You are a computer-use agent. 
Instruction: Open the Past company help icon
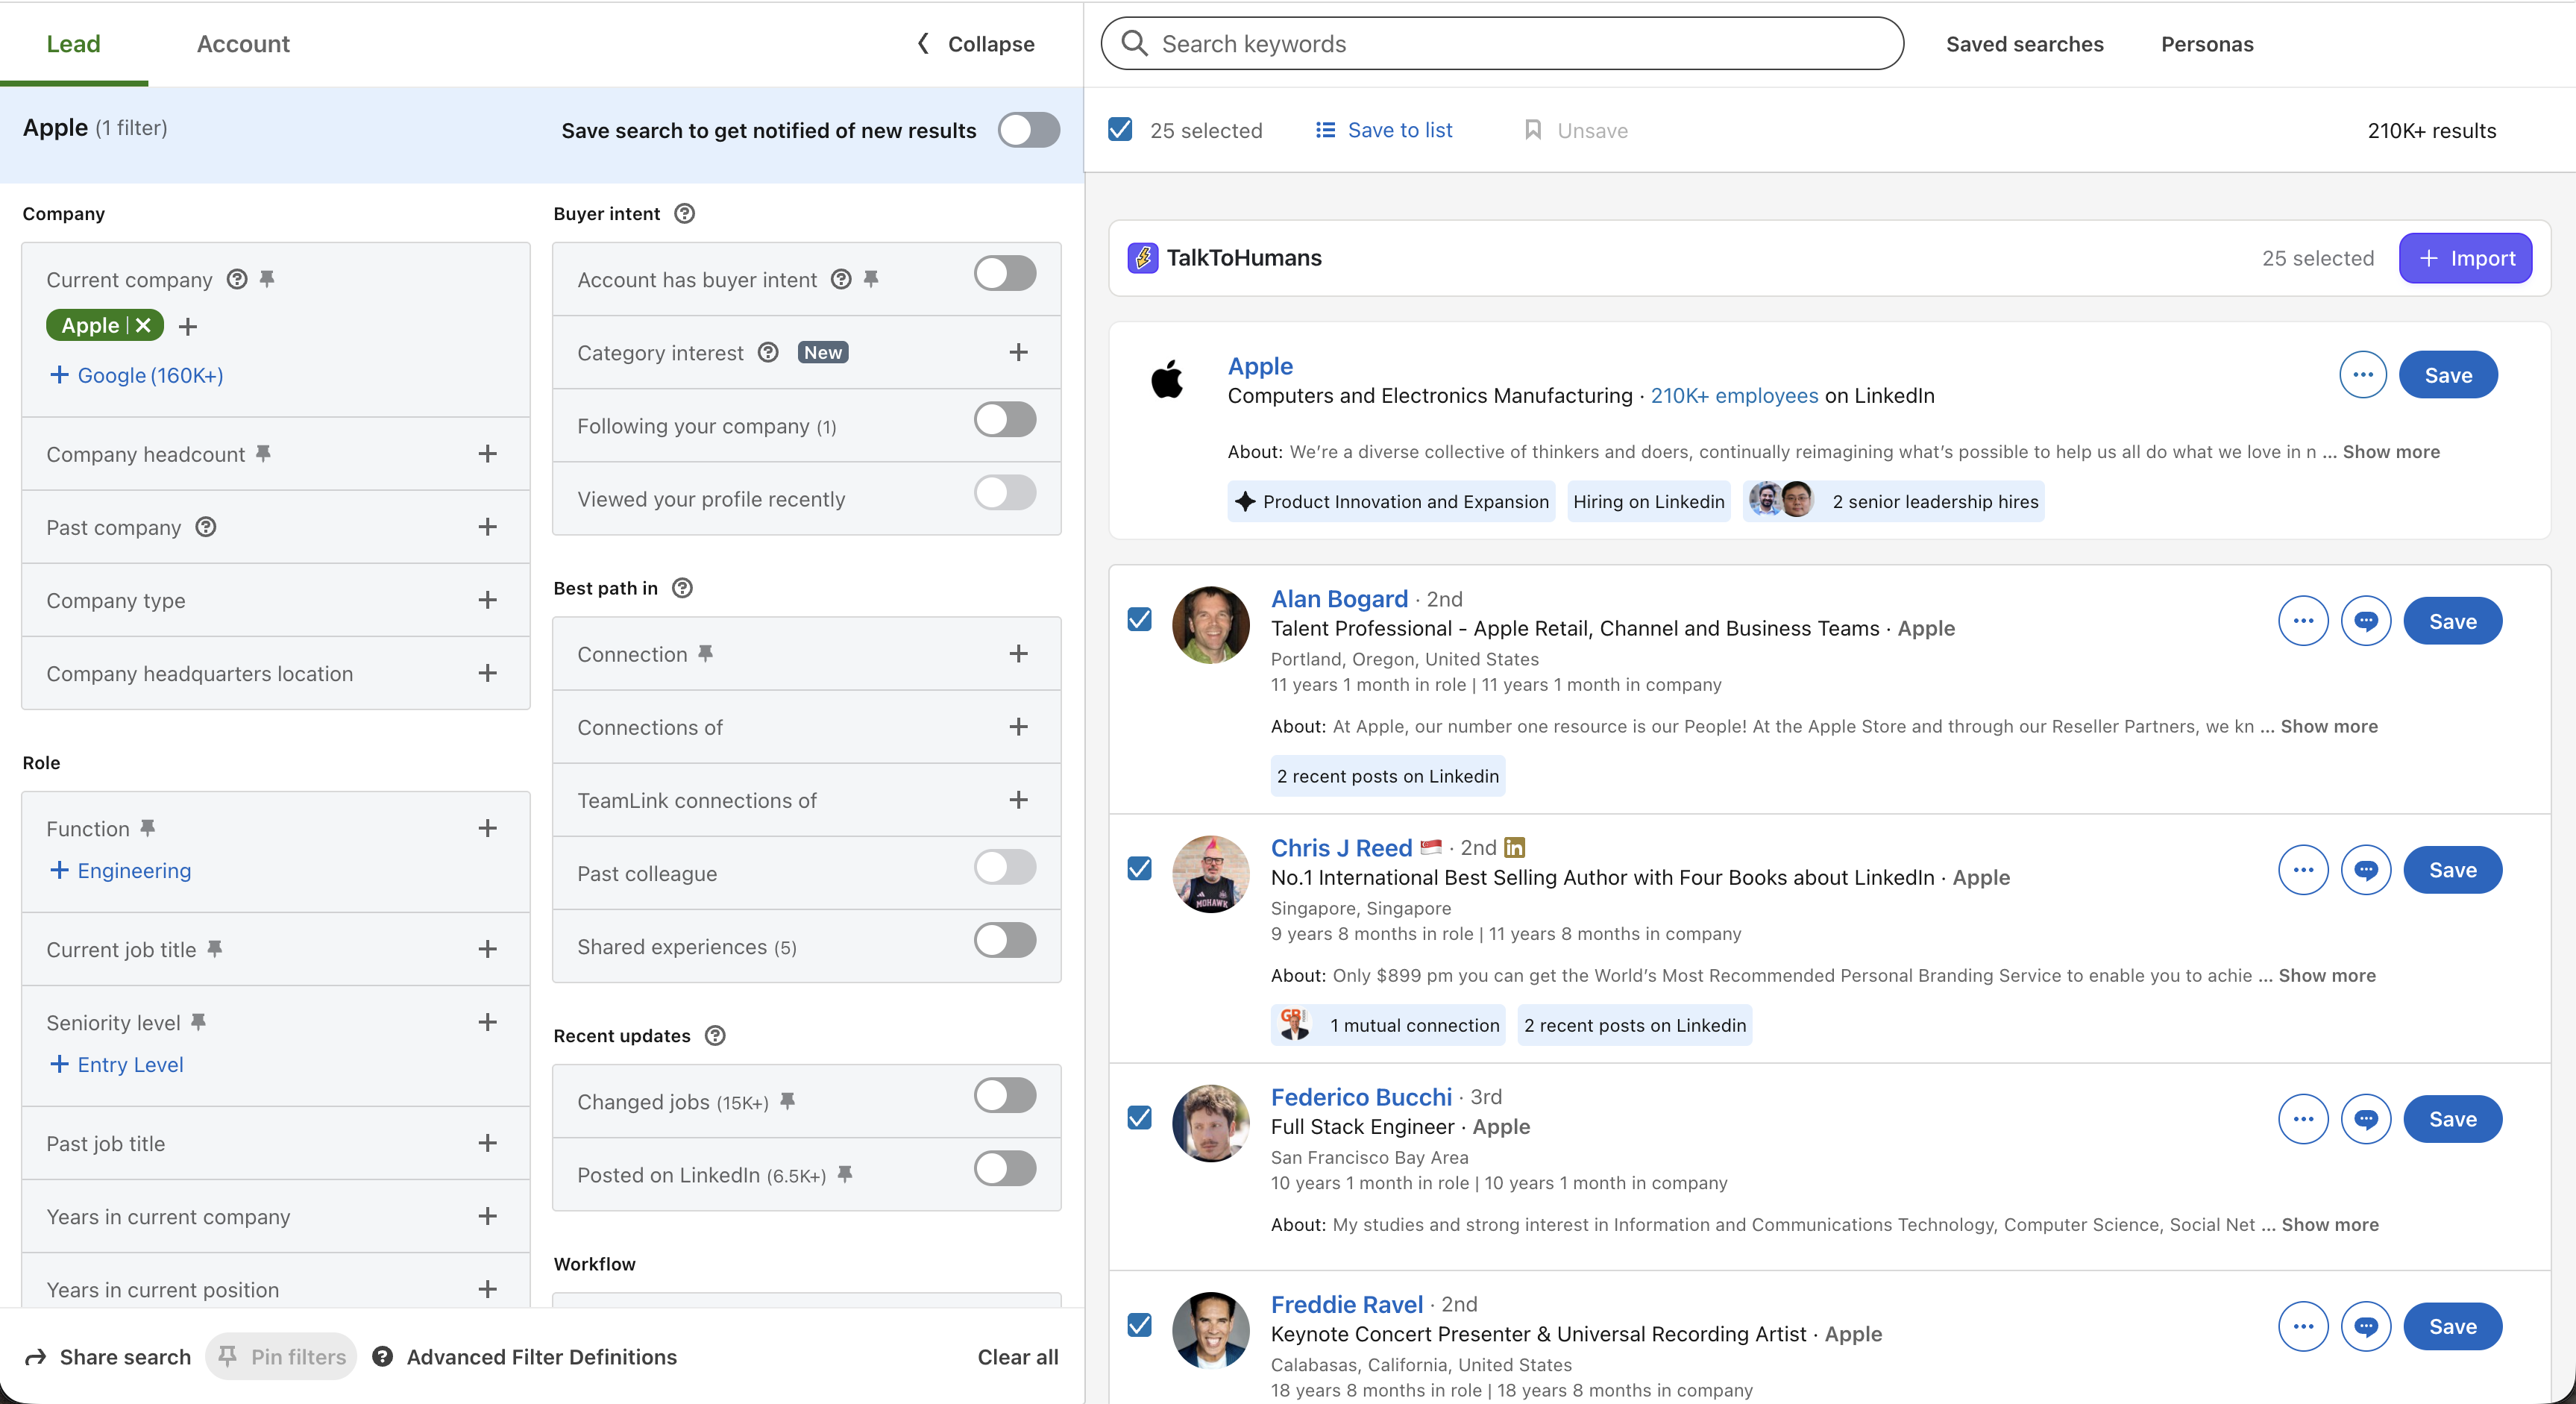[206, 527]
